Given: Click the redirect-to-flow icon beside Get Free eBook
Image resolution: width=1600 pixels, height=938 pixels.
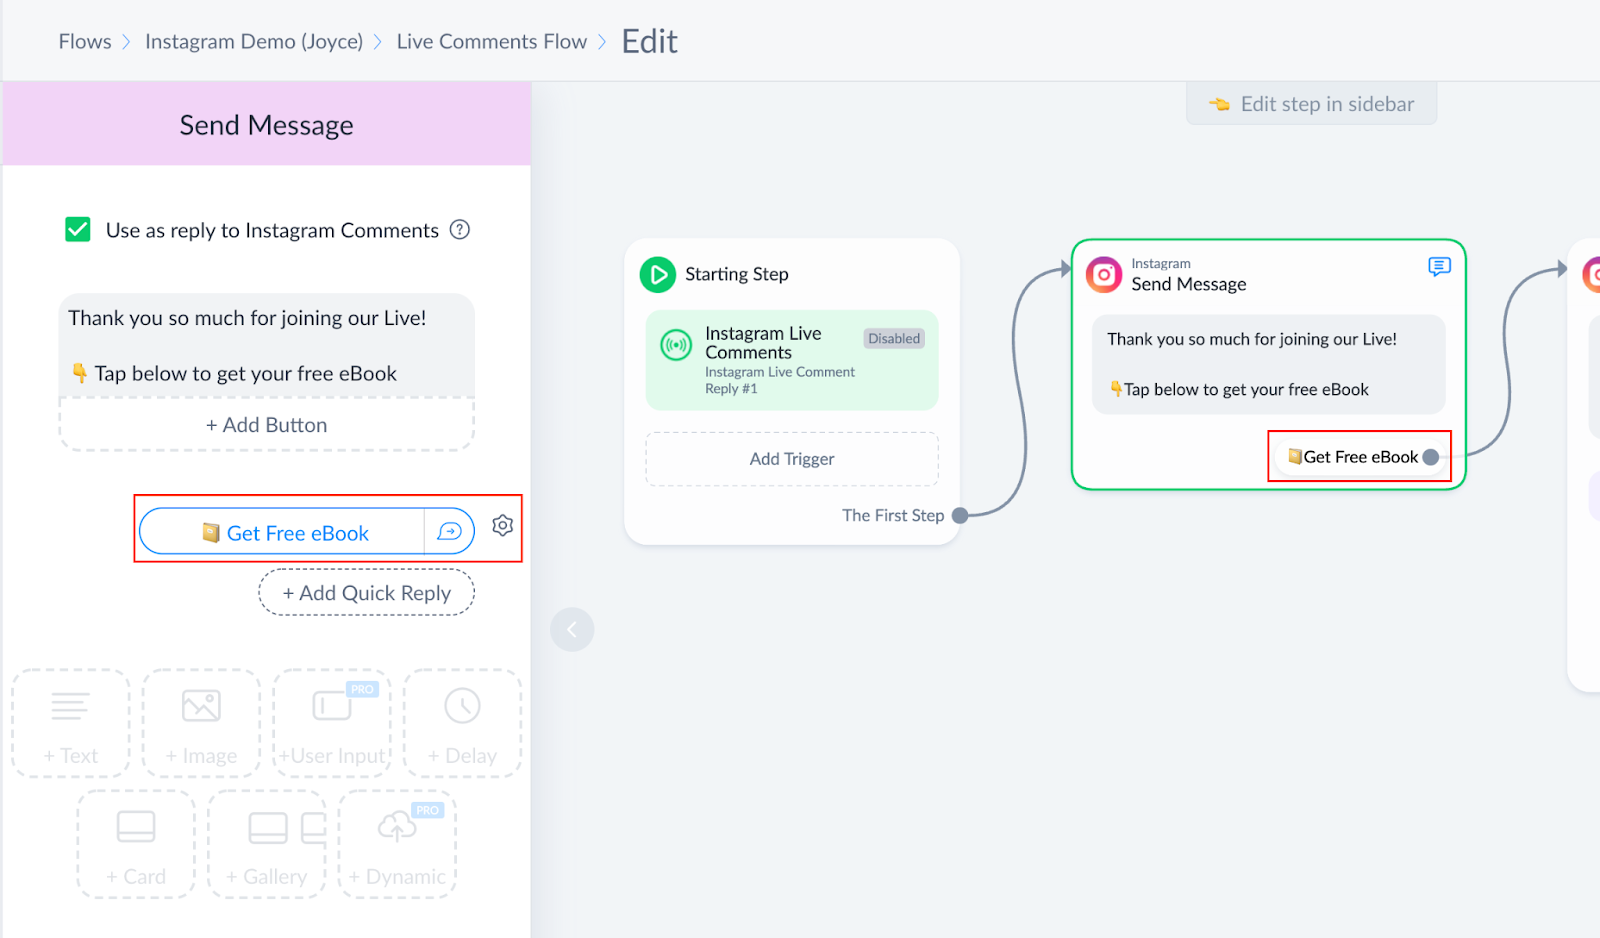Looking at the screenshot, I should click(447, 531).
